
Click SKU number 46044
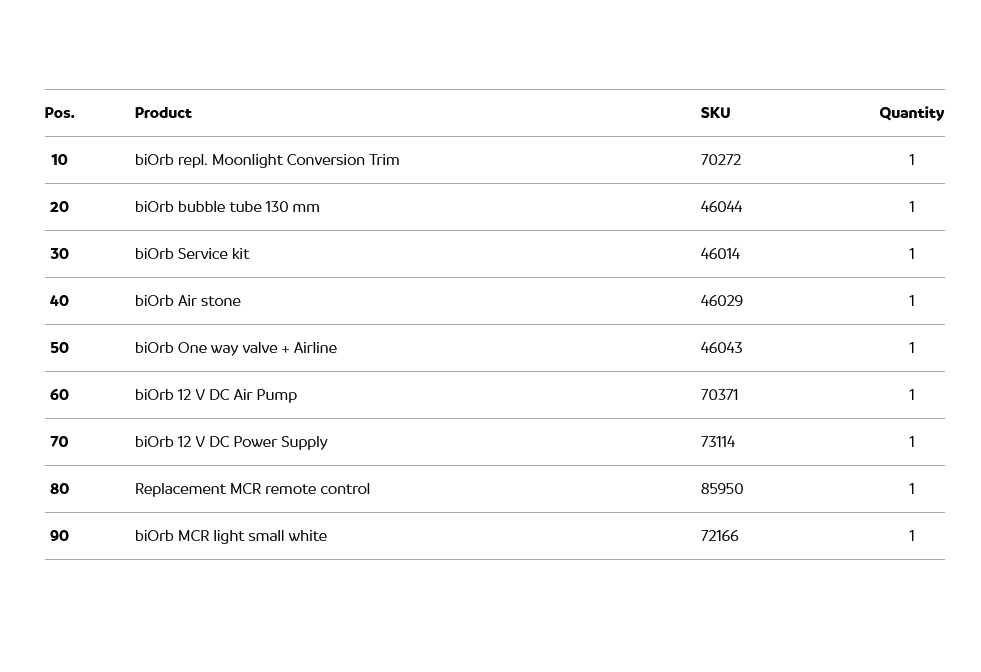[721, 207]
